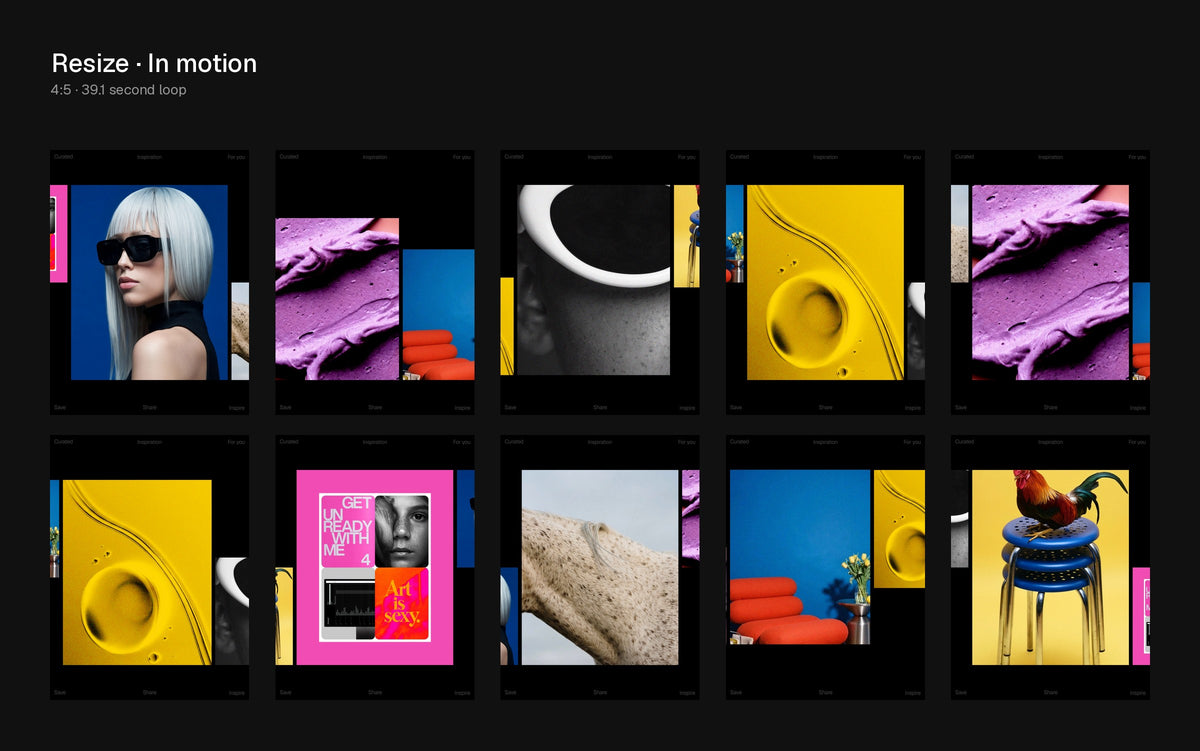The height and width of the screenshot is (751, 1200).
Task: Click Save below the rooster photo
Action: [x=960, y=692]
